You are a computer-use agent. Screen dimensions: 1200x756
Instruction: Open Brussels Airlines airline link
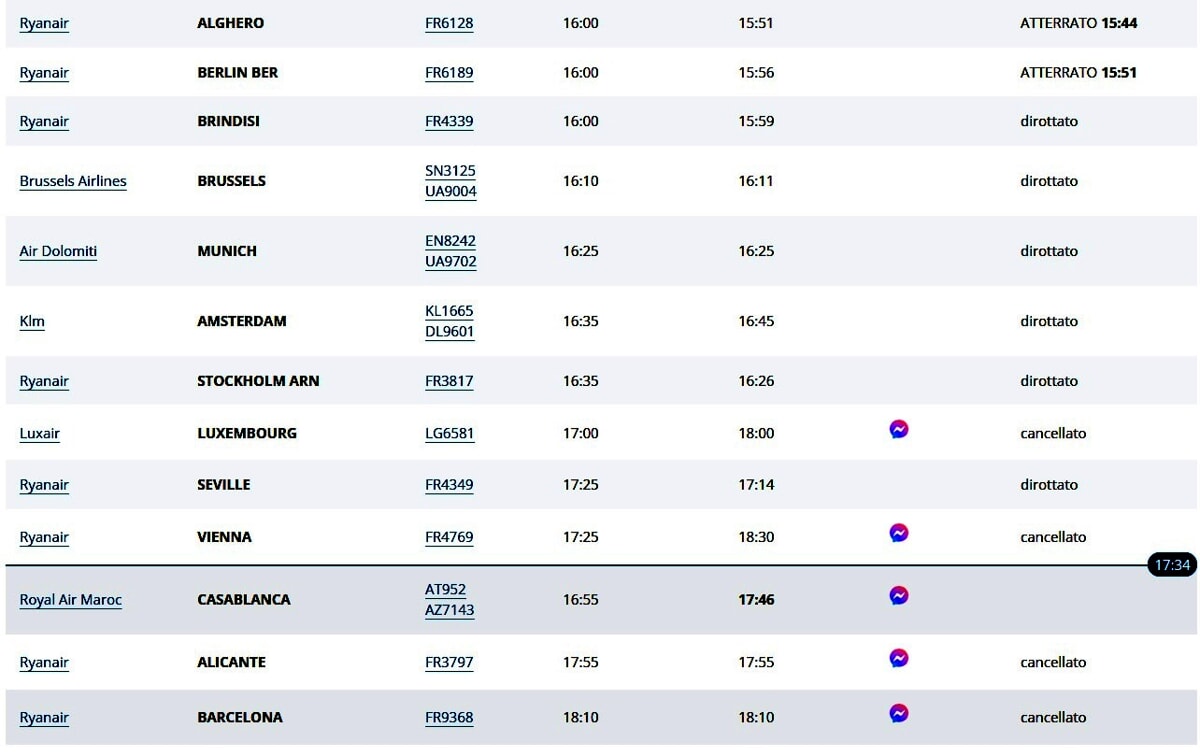pos(73,181)
